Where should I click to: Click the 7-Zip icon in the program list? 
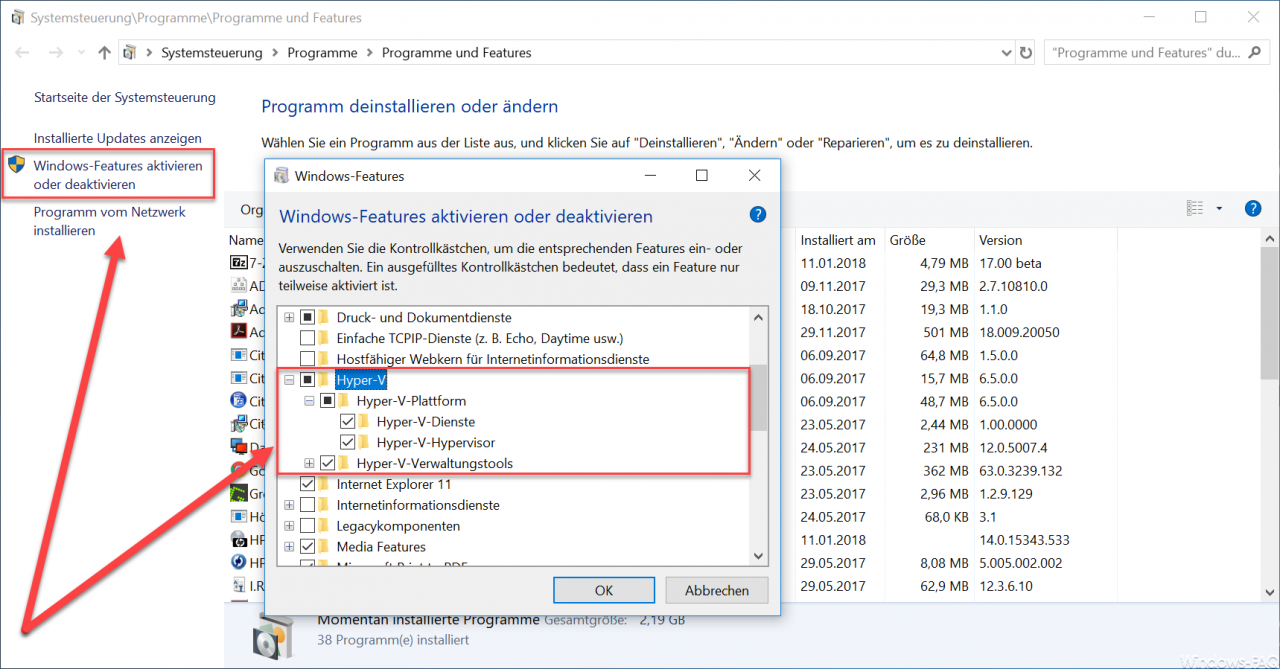[241, 262]
